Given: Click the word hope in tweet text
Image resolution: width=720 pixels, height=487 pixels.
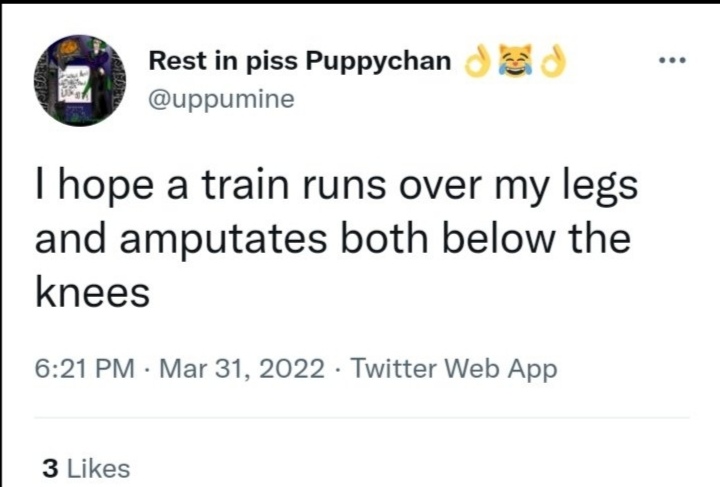Looking at the screenshot, I should (106, 187).
